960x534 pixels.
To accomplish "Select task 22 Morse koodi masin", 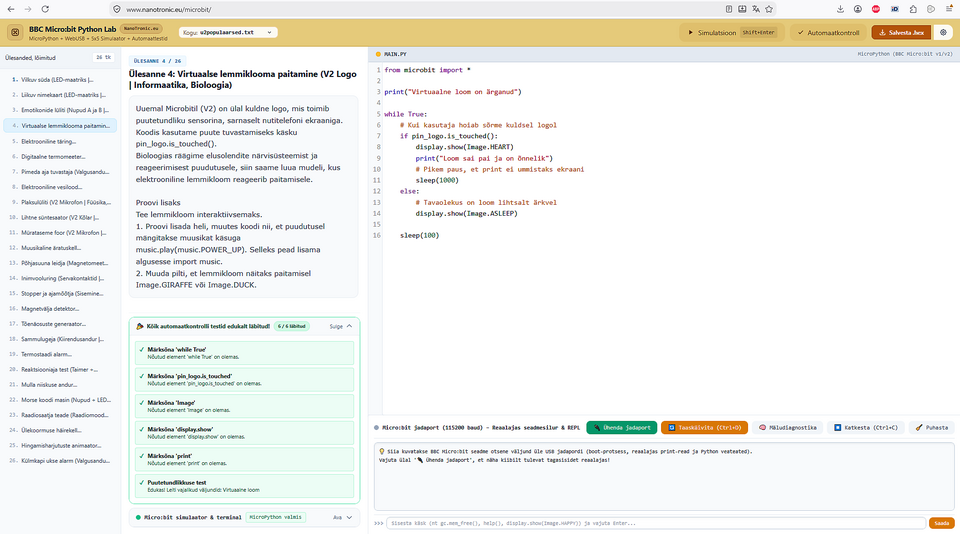I will tap(60, 400).
